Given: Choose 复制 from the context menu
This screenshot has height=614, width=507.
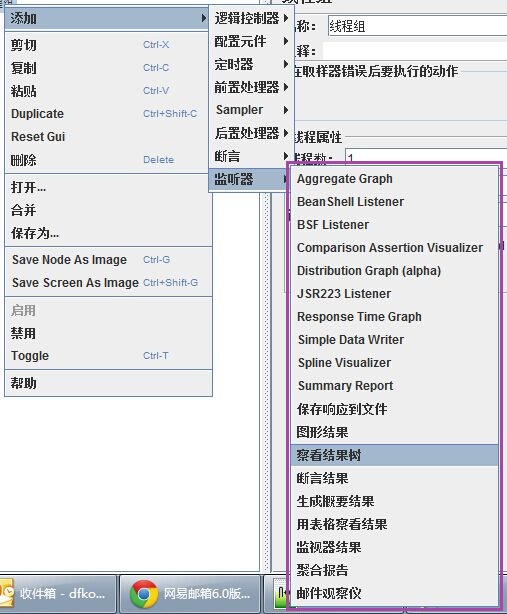Looking at the screenshot, I should pyautogui.click(x=108, y=68).
